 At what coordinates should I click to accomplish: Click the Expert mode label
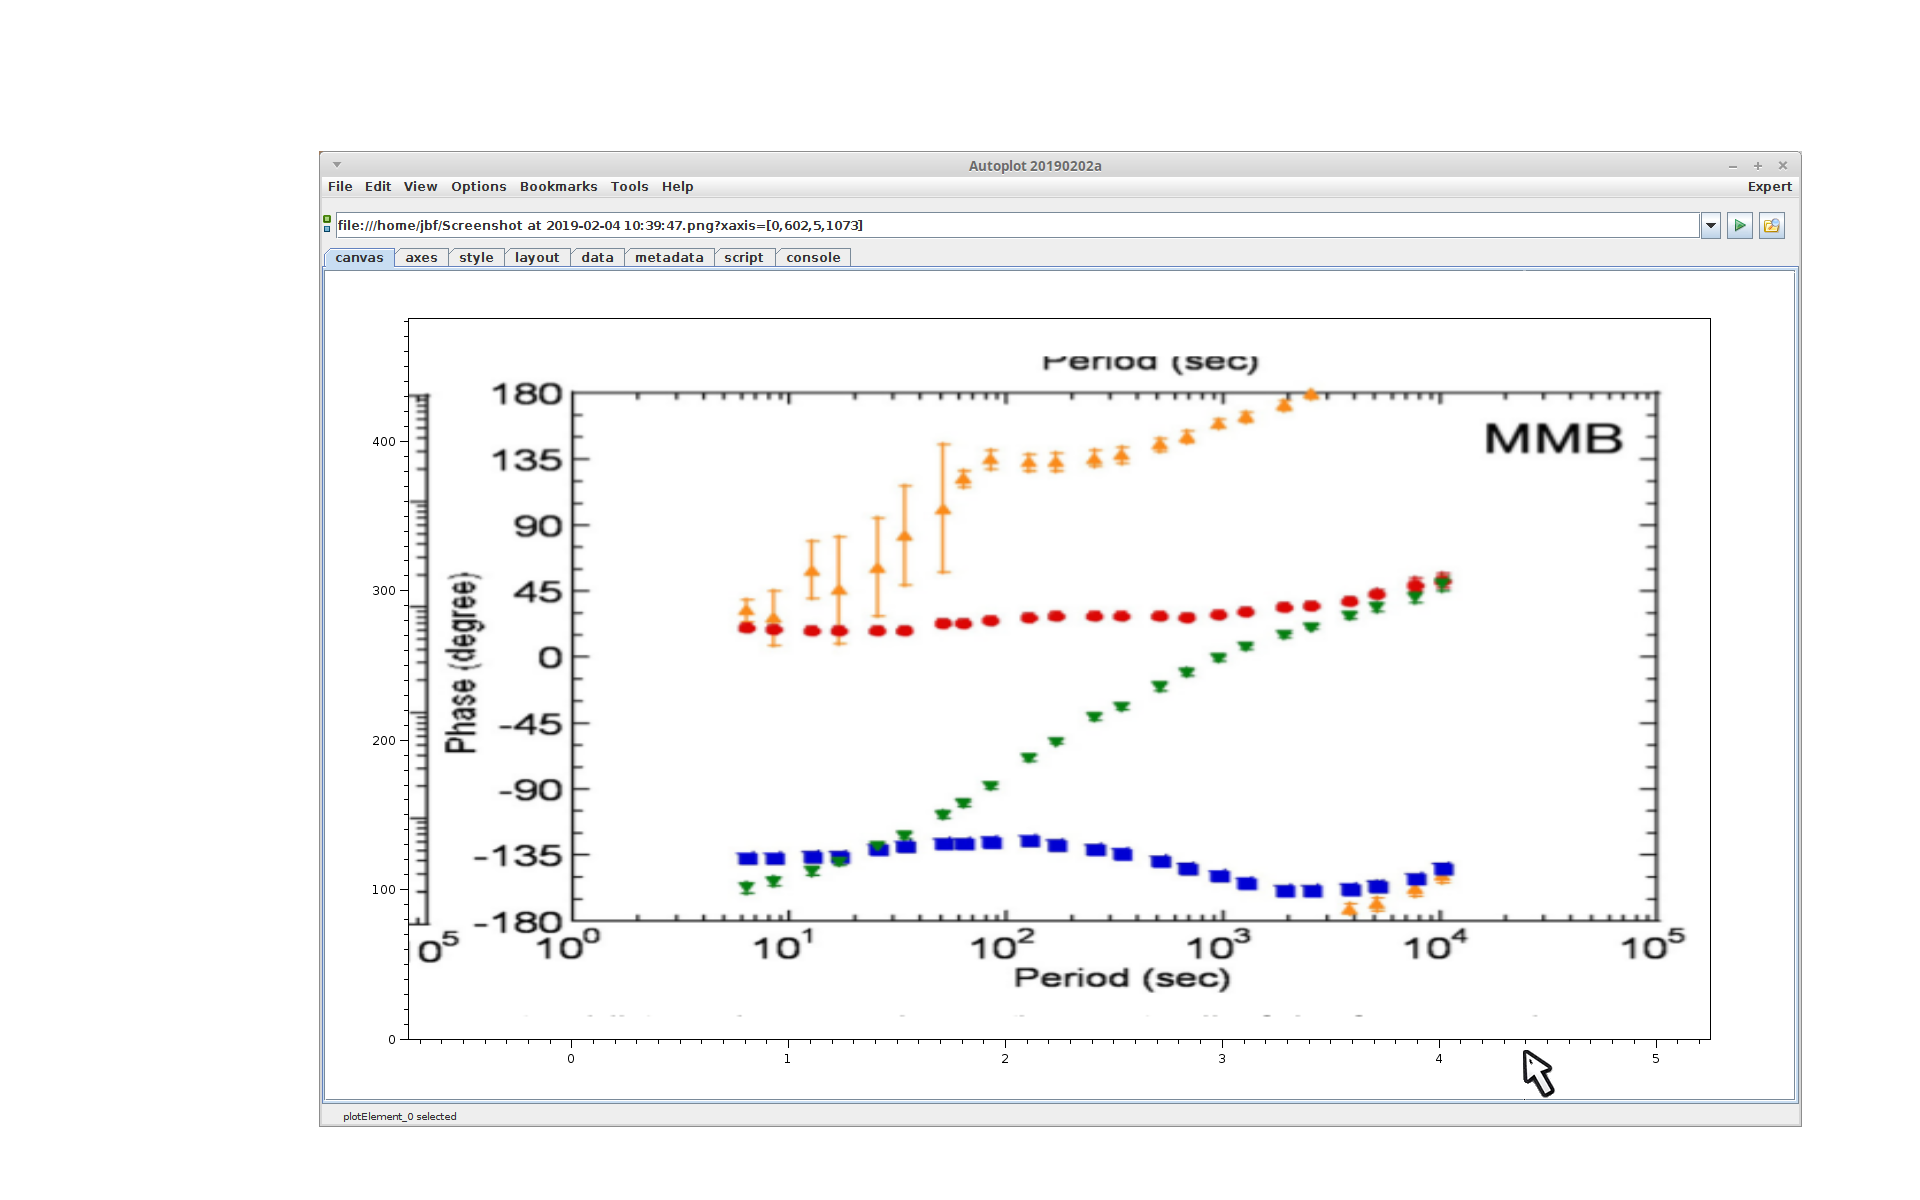(1769, 187)
